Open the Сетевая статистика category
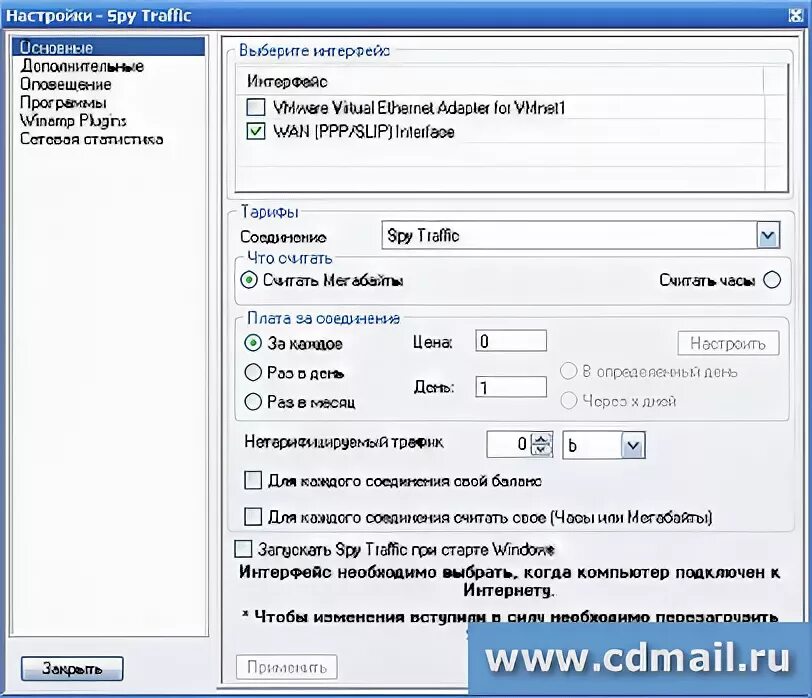 pos(92,139)
